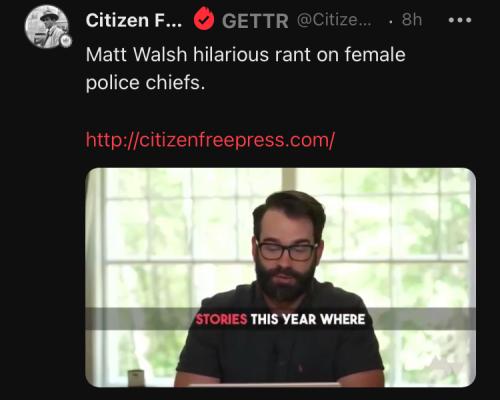Open the three-dot more options menu
Viewport: 500px width, 400px height.
(460, 20)
